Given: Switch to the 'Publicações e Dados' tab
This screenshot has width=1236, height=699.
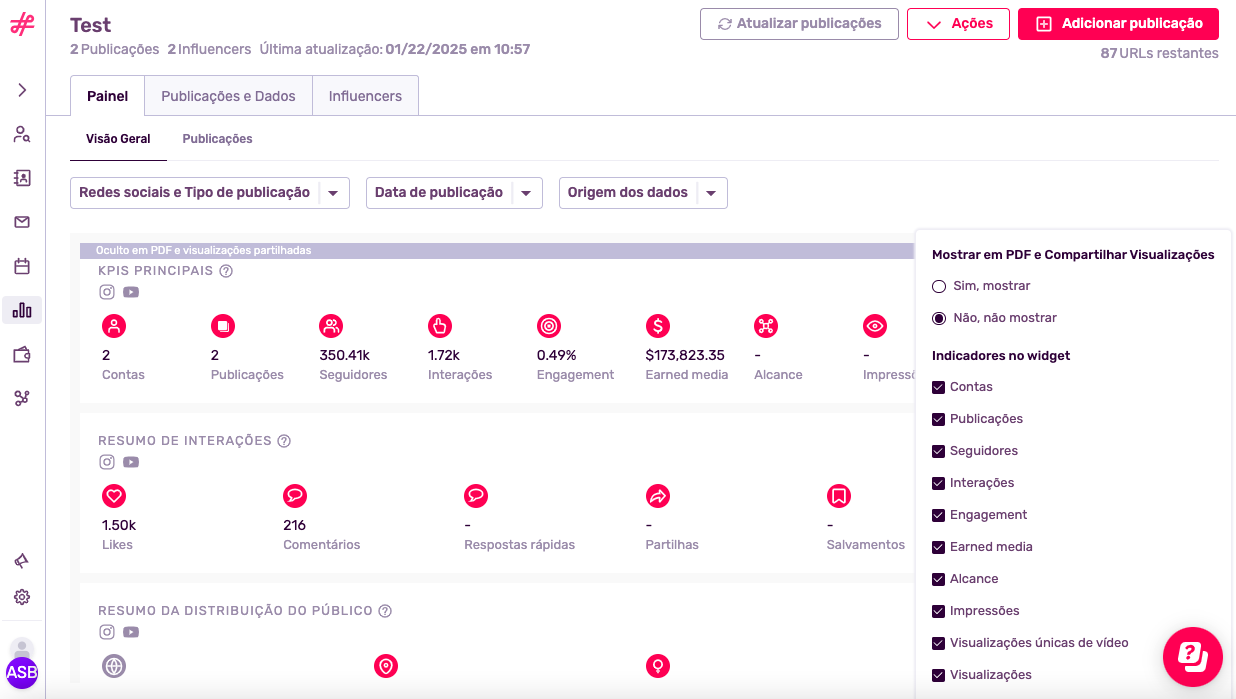Looking at the screenshot, I should (x=228, y=96).
